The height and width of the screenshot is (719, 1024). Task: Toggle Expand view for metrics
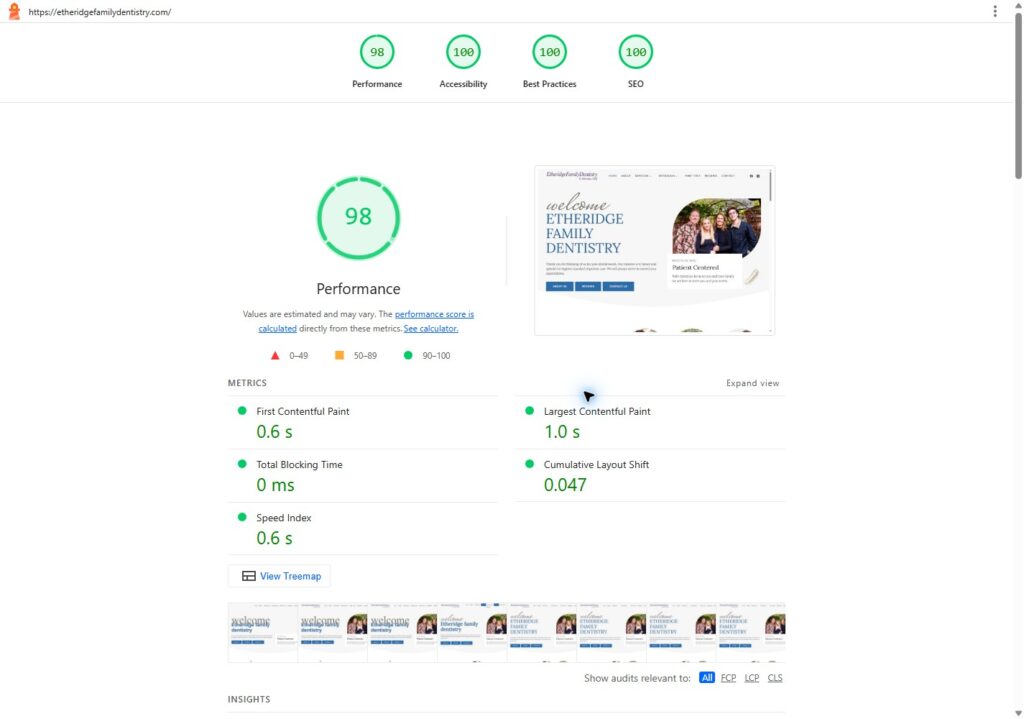tap(752, 383)
